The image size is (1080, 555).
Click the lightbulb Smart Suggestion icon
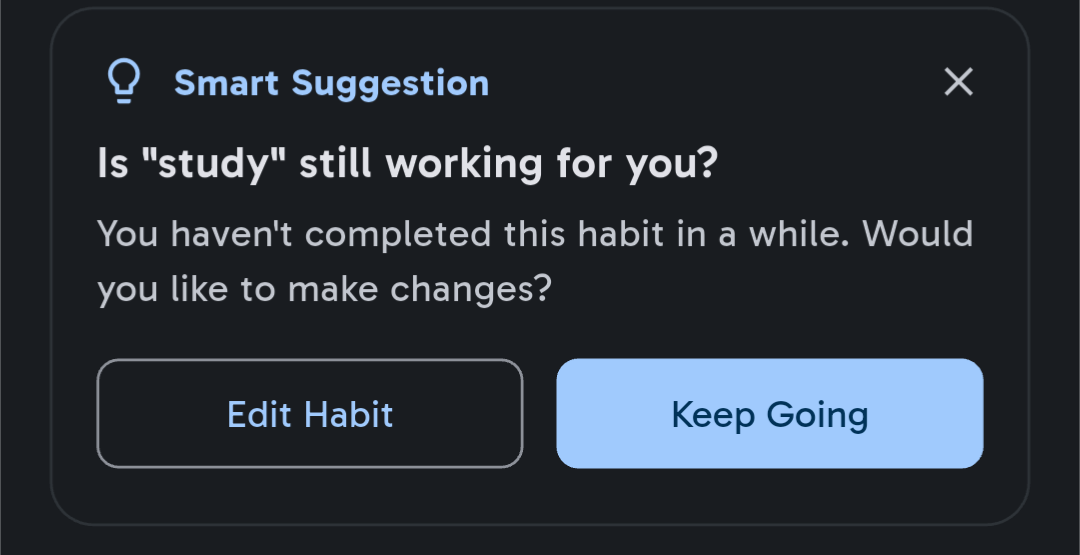[x=124, y=82]
